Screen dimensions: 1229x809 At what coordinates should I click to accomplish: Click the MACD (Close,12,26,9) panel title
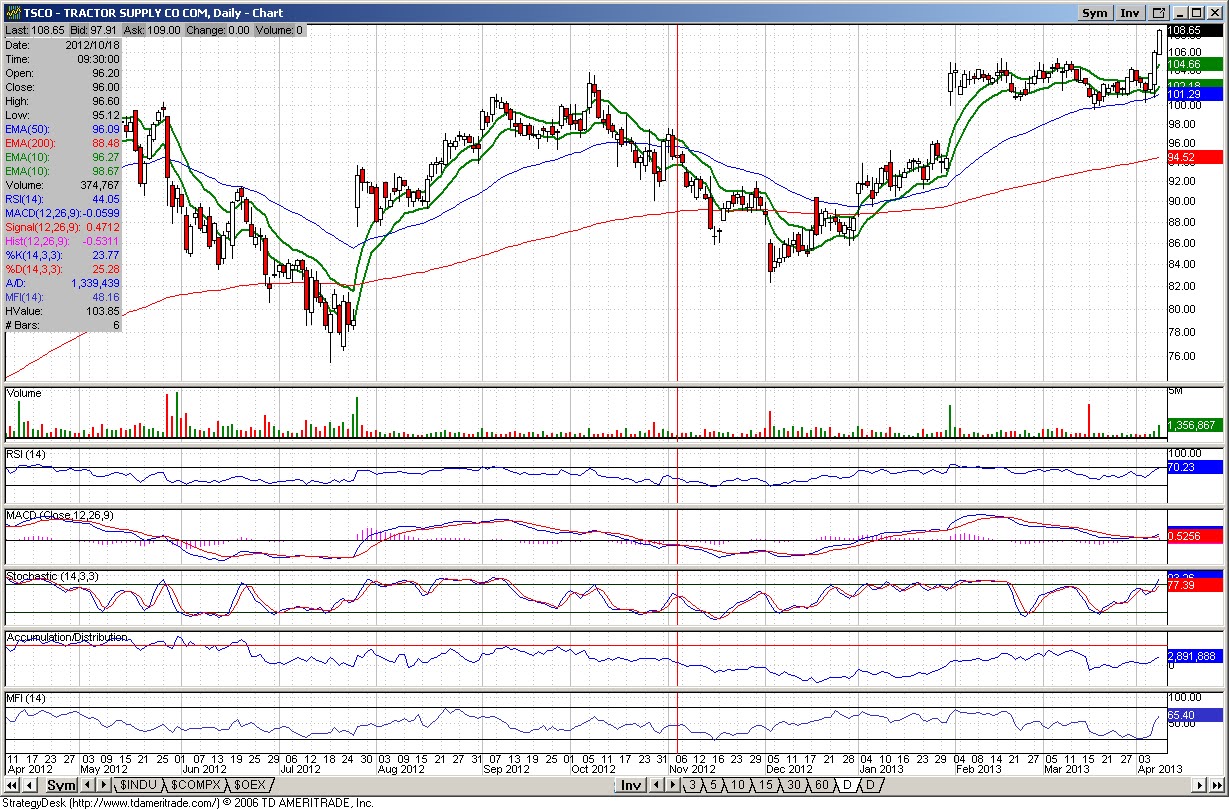tap(60, 515)
